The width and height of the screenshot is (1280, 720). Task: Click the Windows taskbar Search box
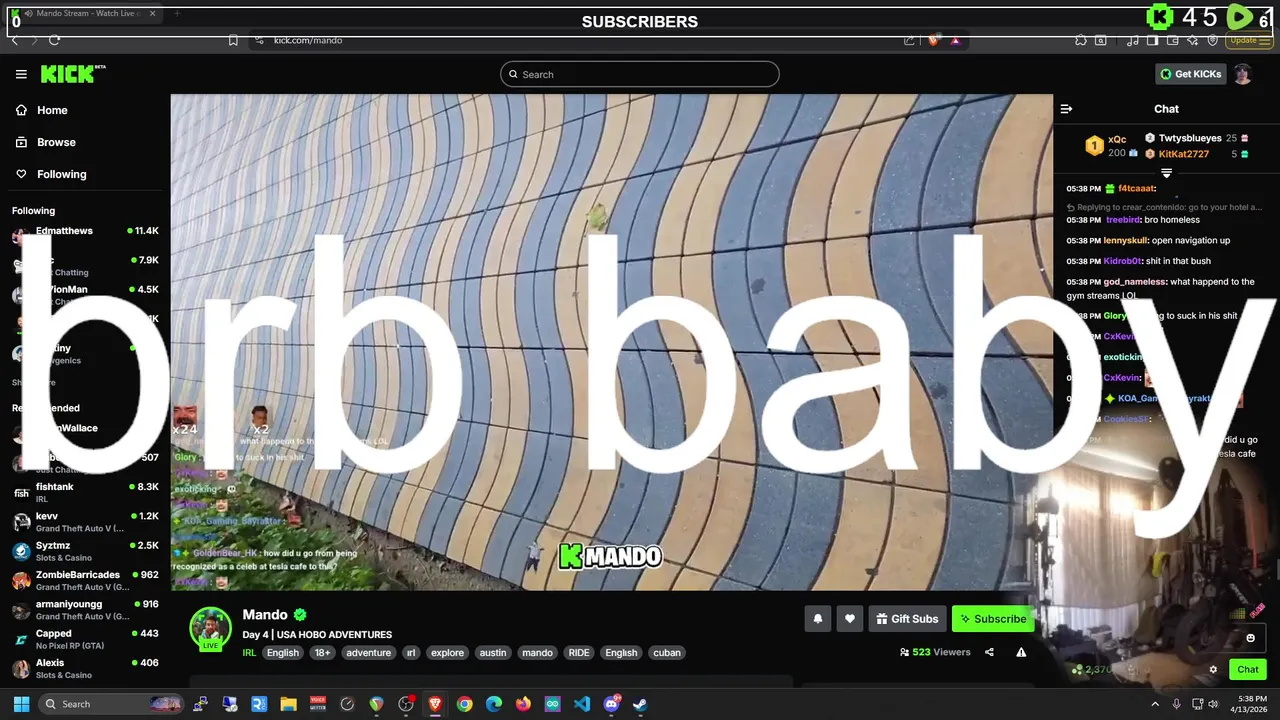point(112,704)
